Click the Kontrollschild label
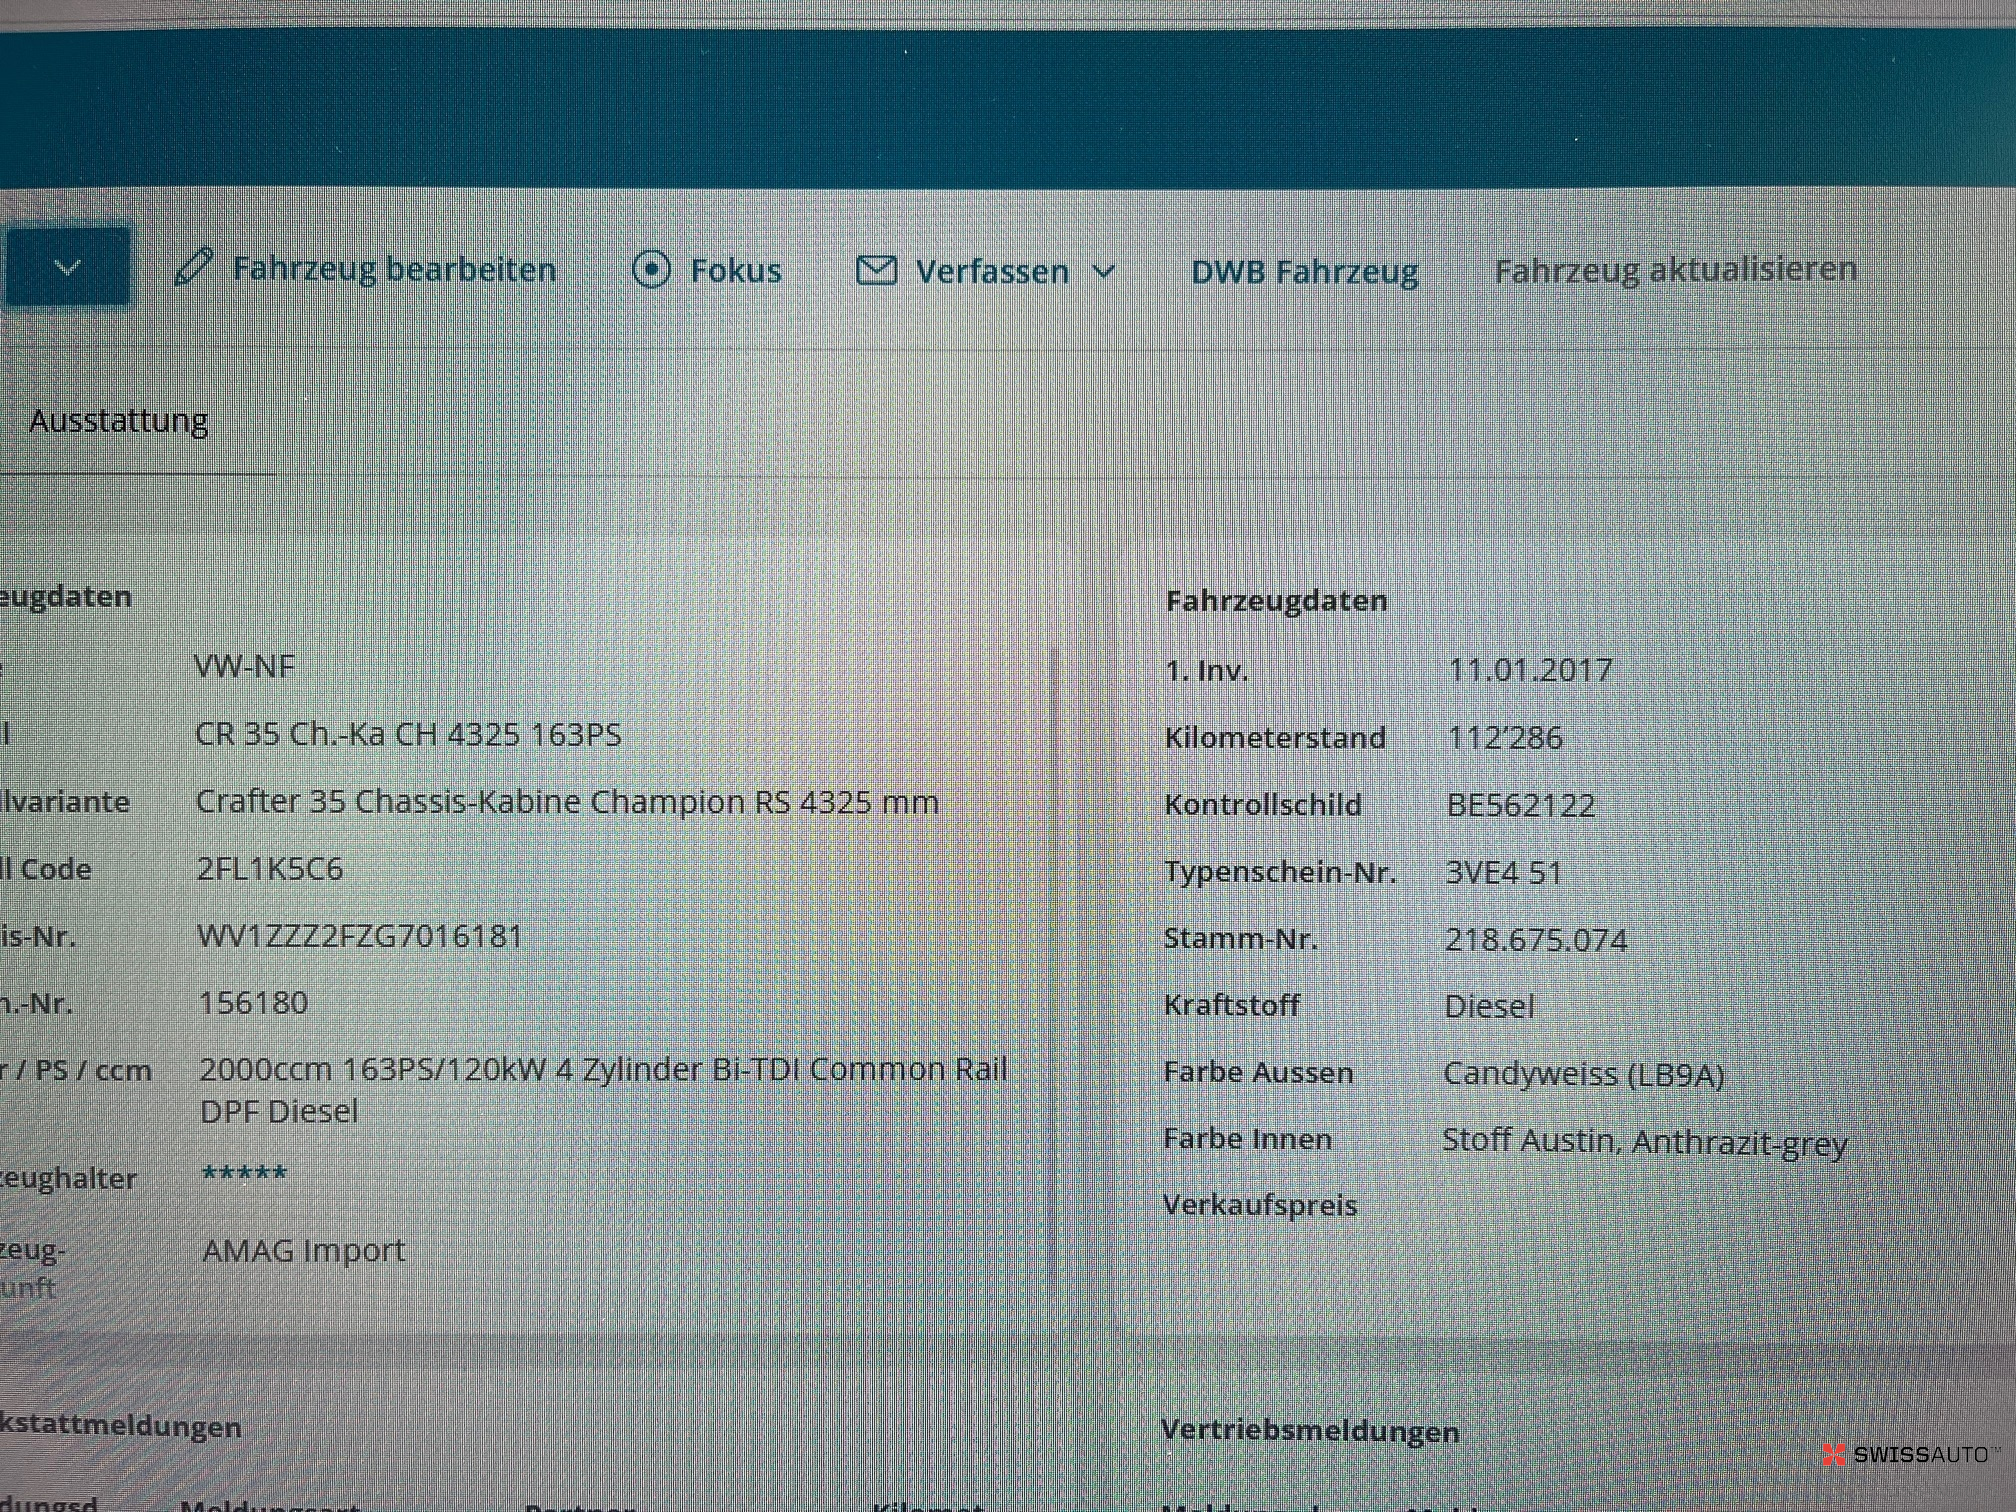Image resolution: width=2016 pixels, height=1512 pixels. pyautogui.click(x=1263, y=804)
